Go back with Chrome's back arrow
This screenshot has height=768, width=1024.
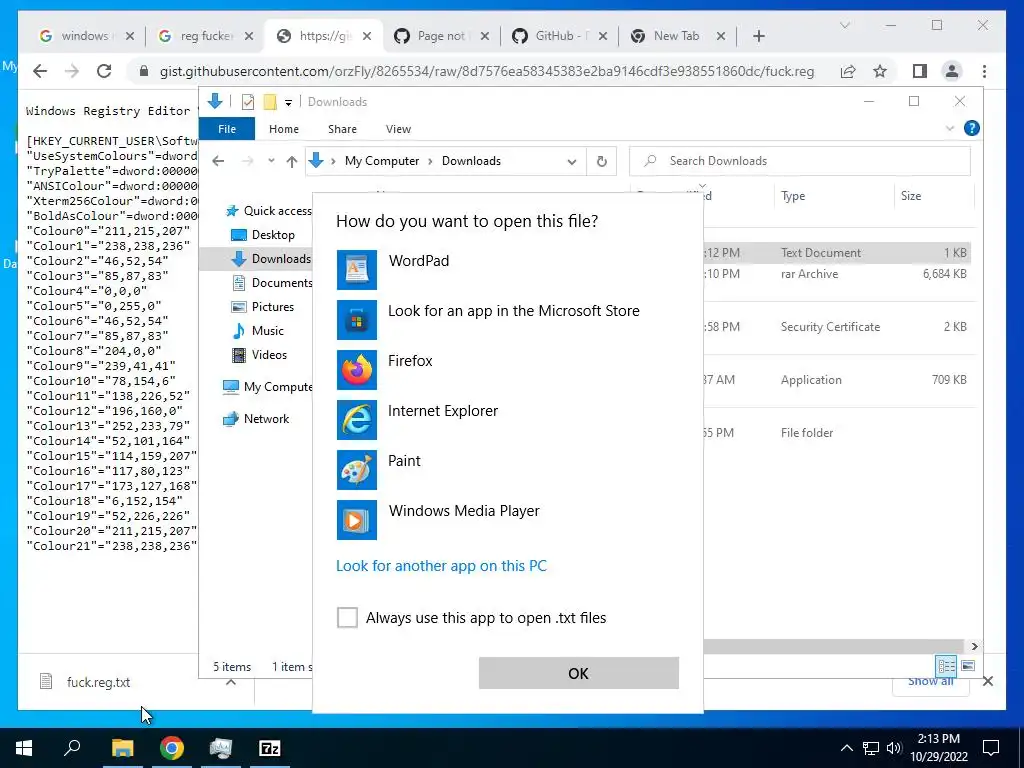(40, 71)
